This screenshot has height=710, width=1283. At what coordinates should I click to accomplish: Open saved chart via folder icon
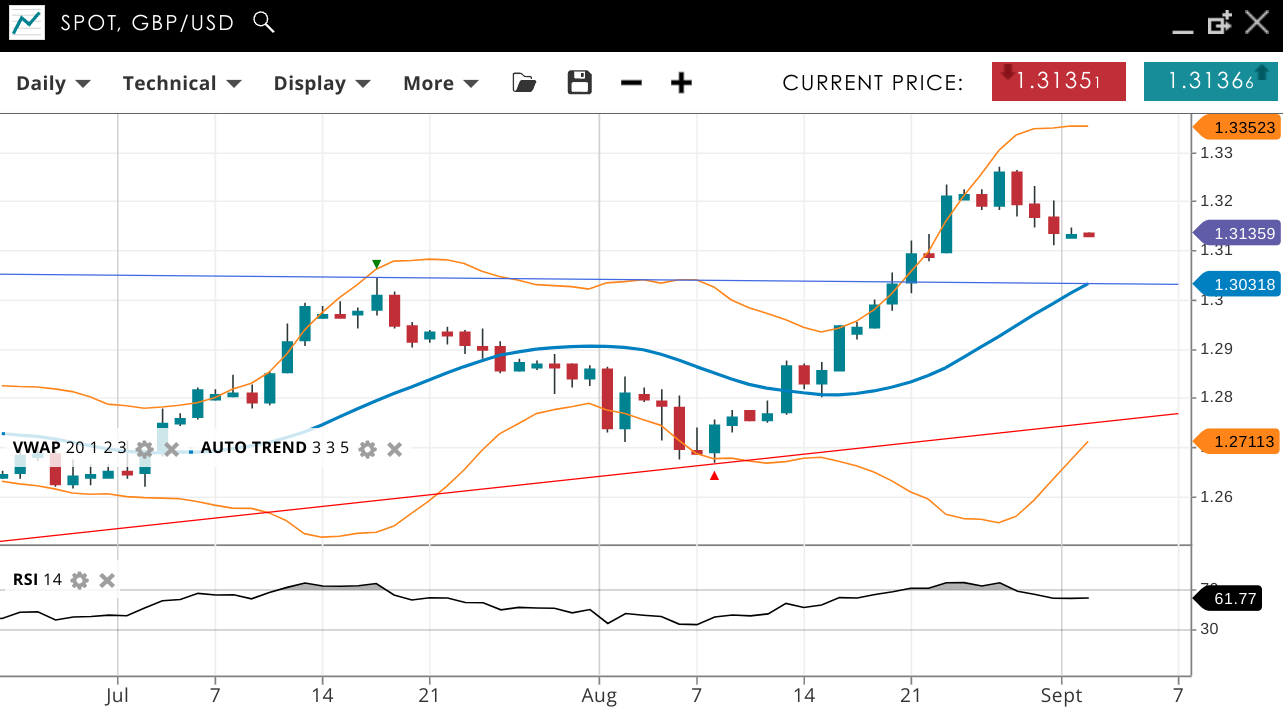coord(524,83)
